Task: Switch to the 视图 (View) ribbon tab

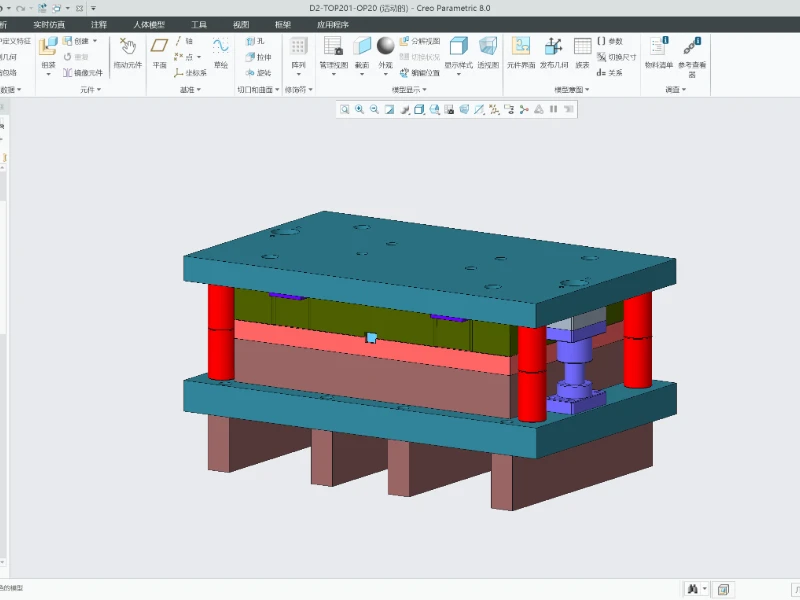Action: pyautogui.click(x=241, y=23)
